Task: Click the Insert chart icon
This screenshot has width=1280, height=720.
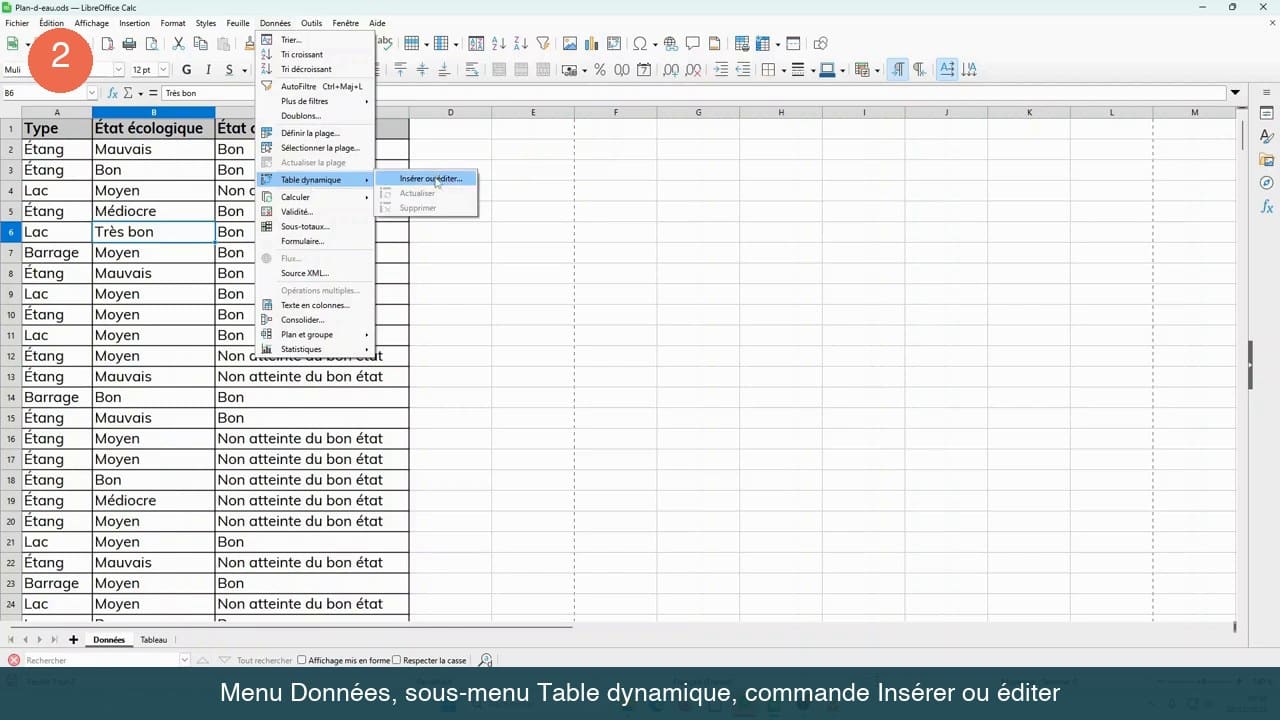Action: pyautogui.click(x=592, y=44)
